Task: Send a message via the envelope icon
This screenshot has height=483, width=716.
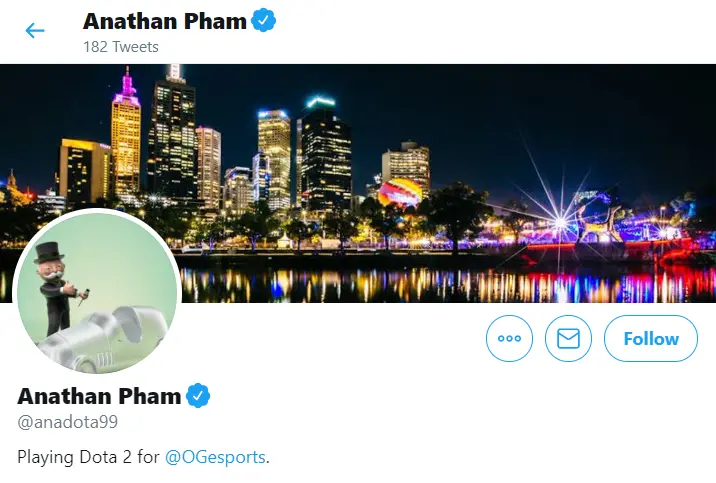Action: (568, 338)
